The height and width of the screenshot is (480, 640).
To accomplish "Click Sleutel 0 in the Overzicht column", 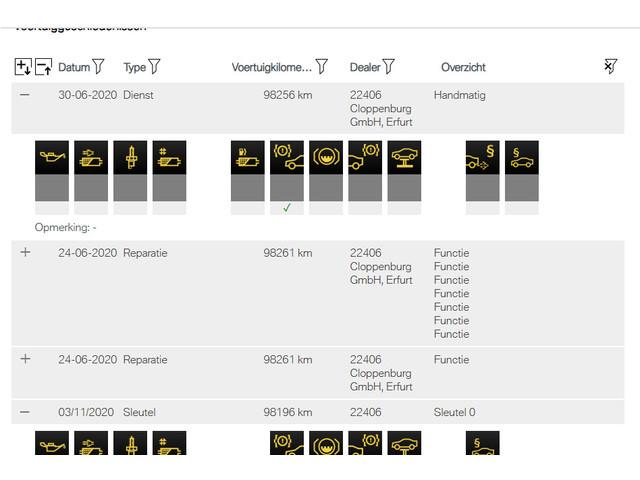I will 454,412.
